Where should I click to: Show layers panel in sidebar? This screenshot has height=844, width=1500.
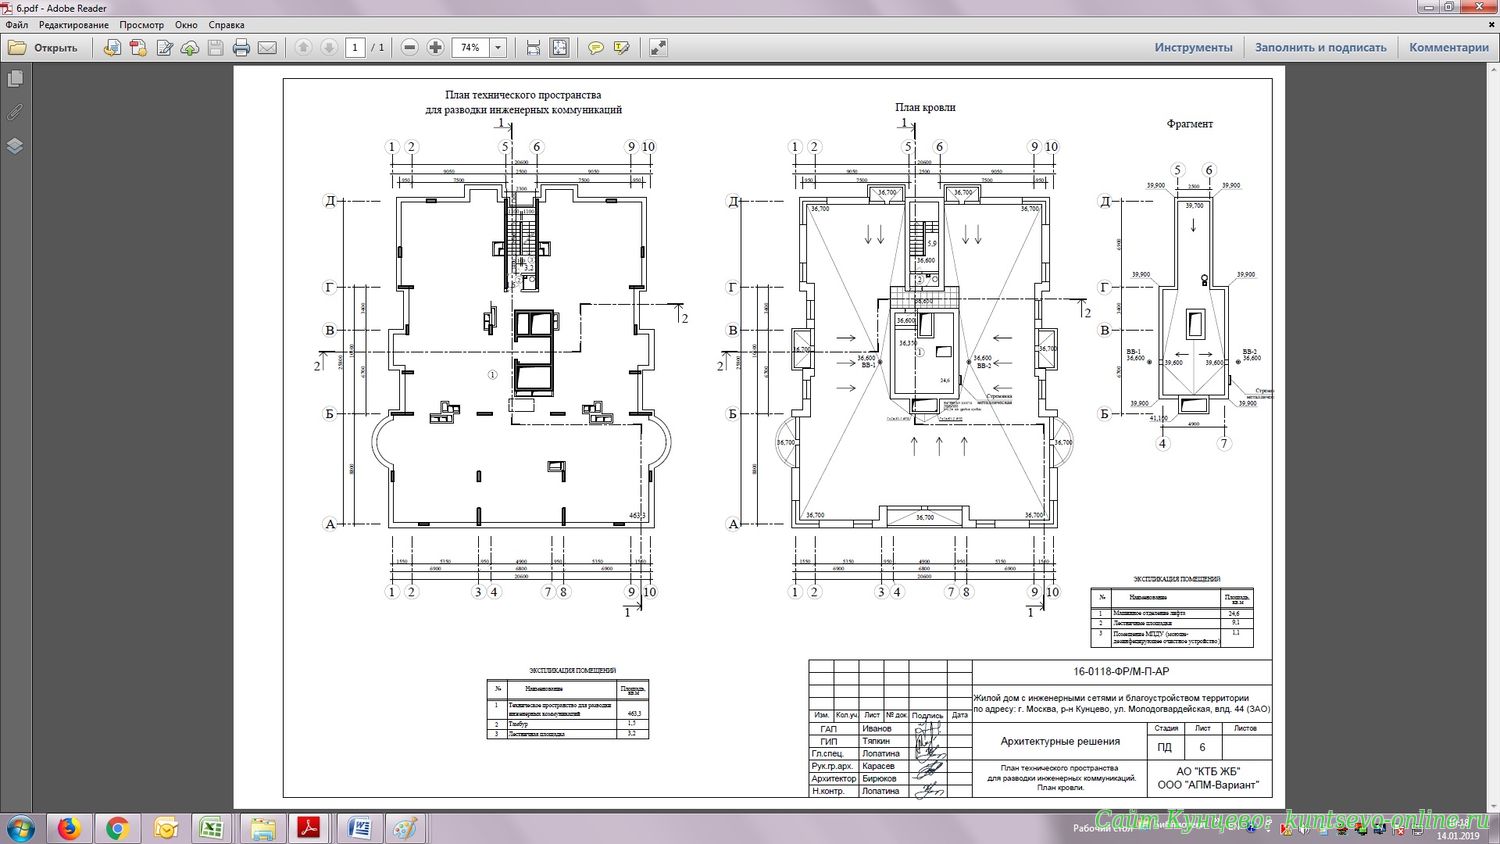point(15,146)
